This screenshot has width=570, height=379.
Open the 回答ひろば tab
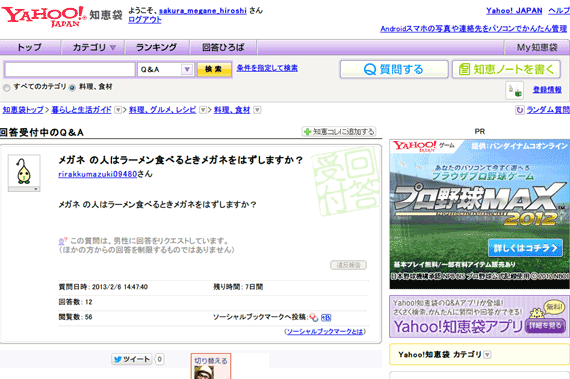pos(223,47)
